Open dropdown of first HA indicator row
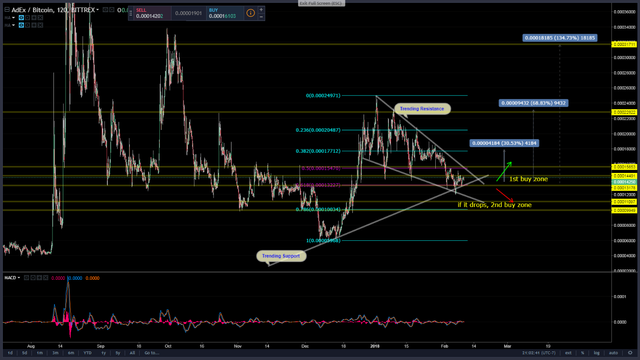This screenshot has width=640, height=360. [x=13, y=18]
